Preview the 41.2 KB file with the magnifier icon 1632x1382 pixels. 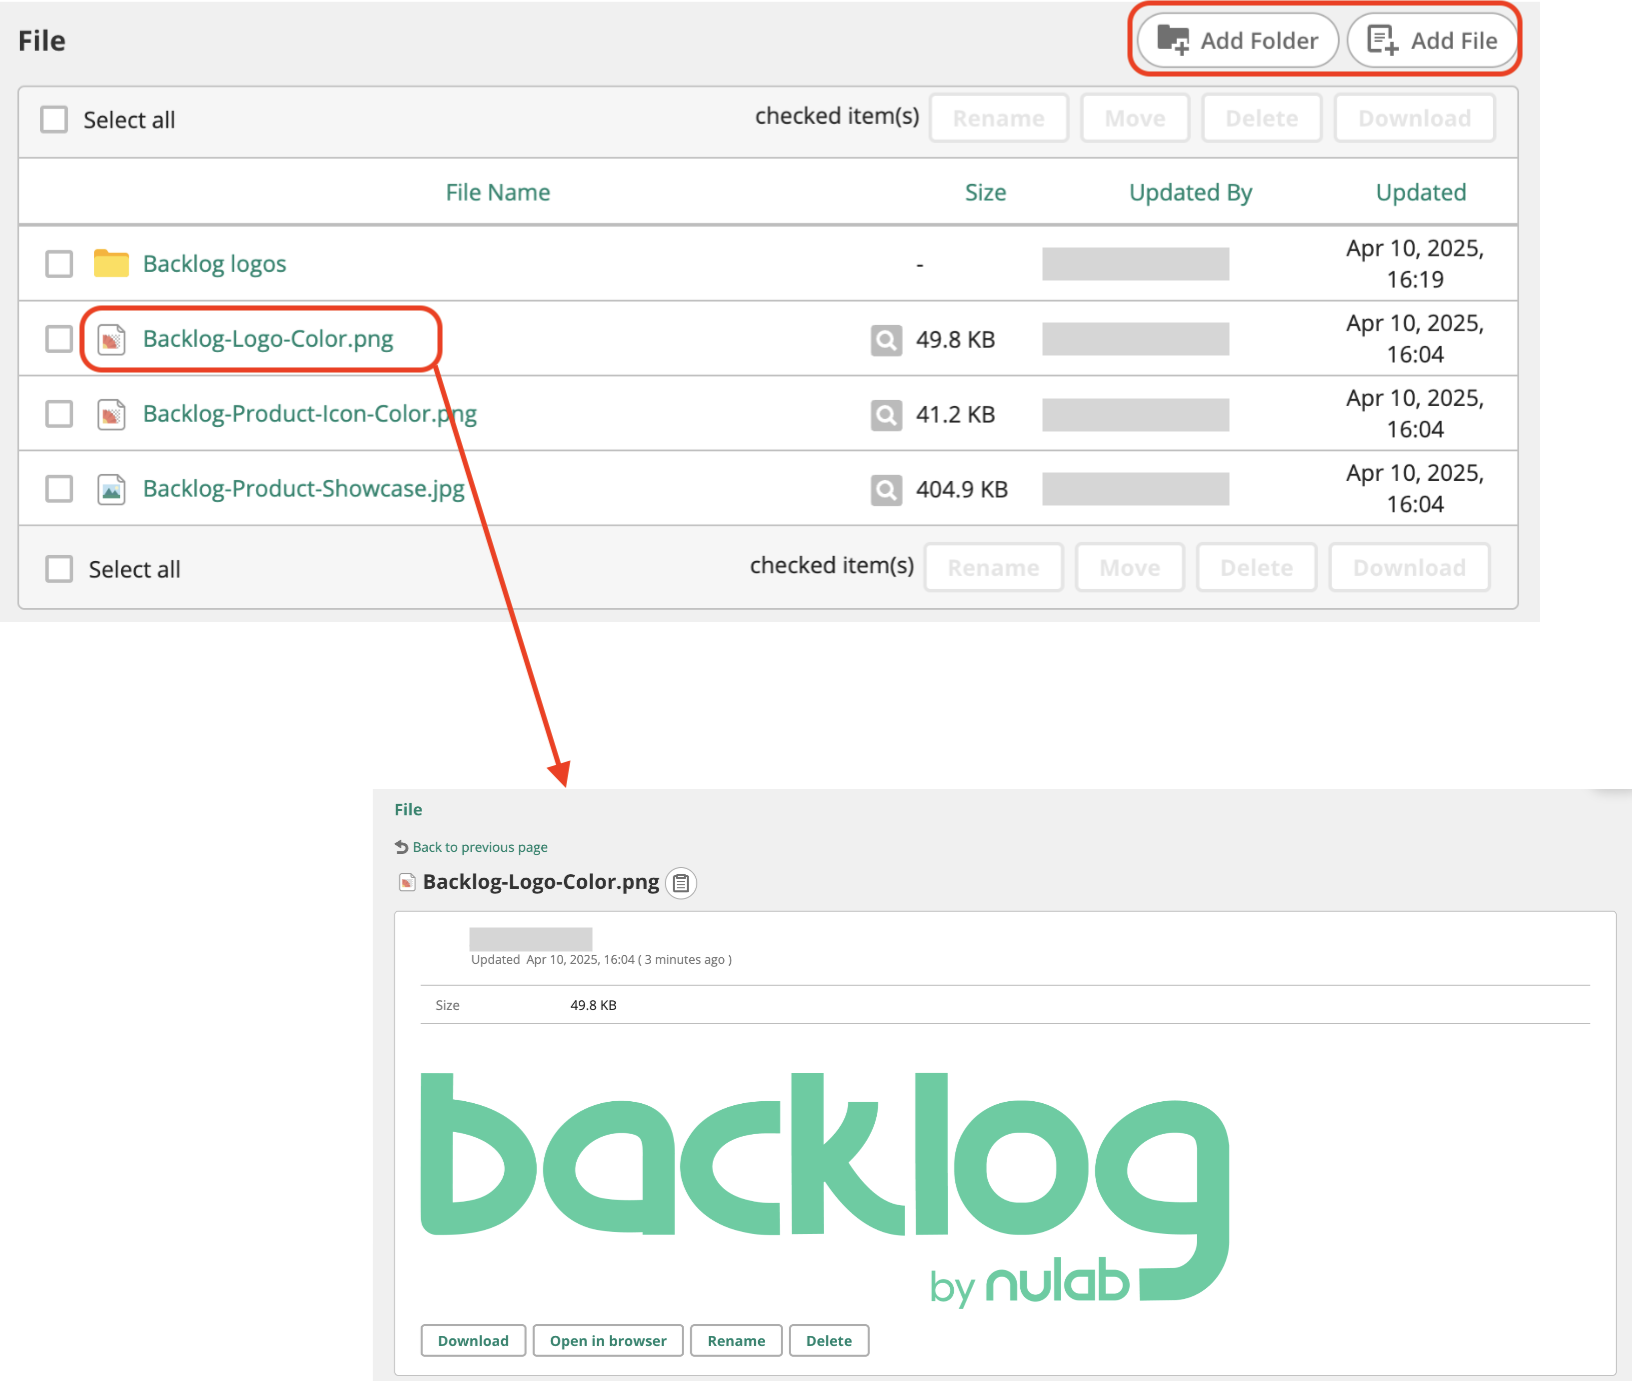[x=886, y=415]
